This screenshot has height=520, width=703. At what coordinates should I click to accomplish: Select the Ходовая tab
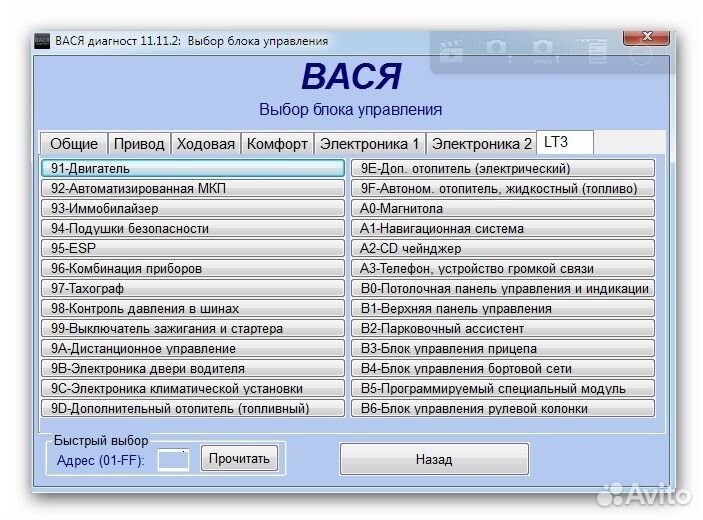click(205, 144)
